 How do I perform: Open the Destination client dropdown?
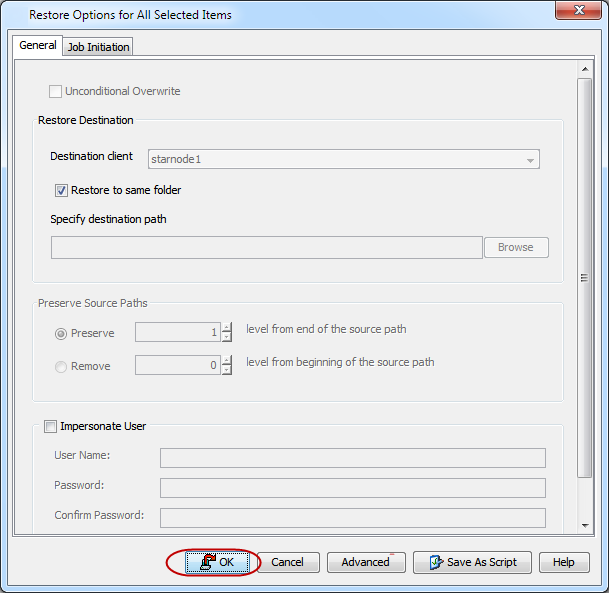[x=529, y=159]
